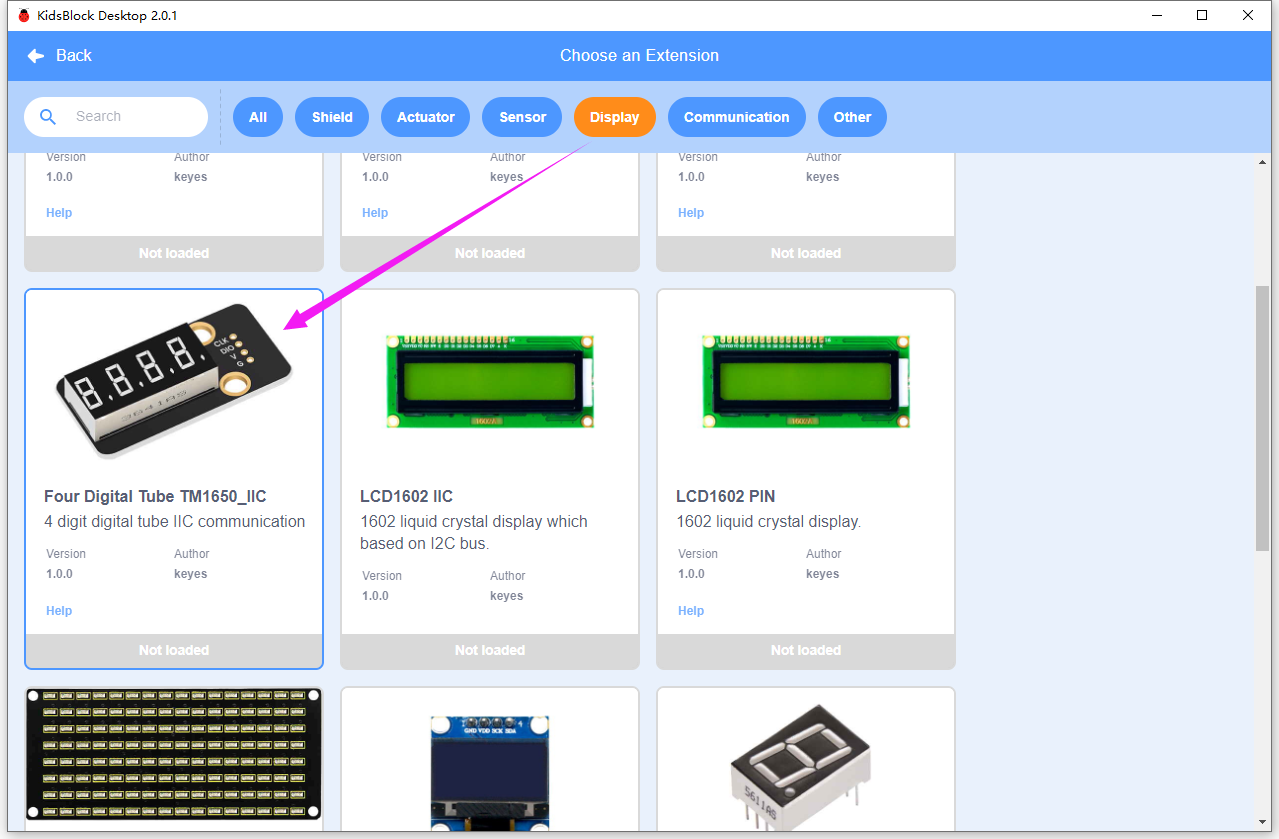Click '1602 liquid crystal display.' description
Viewport: 1279px width, 839px height.
[x=768, y=522]
